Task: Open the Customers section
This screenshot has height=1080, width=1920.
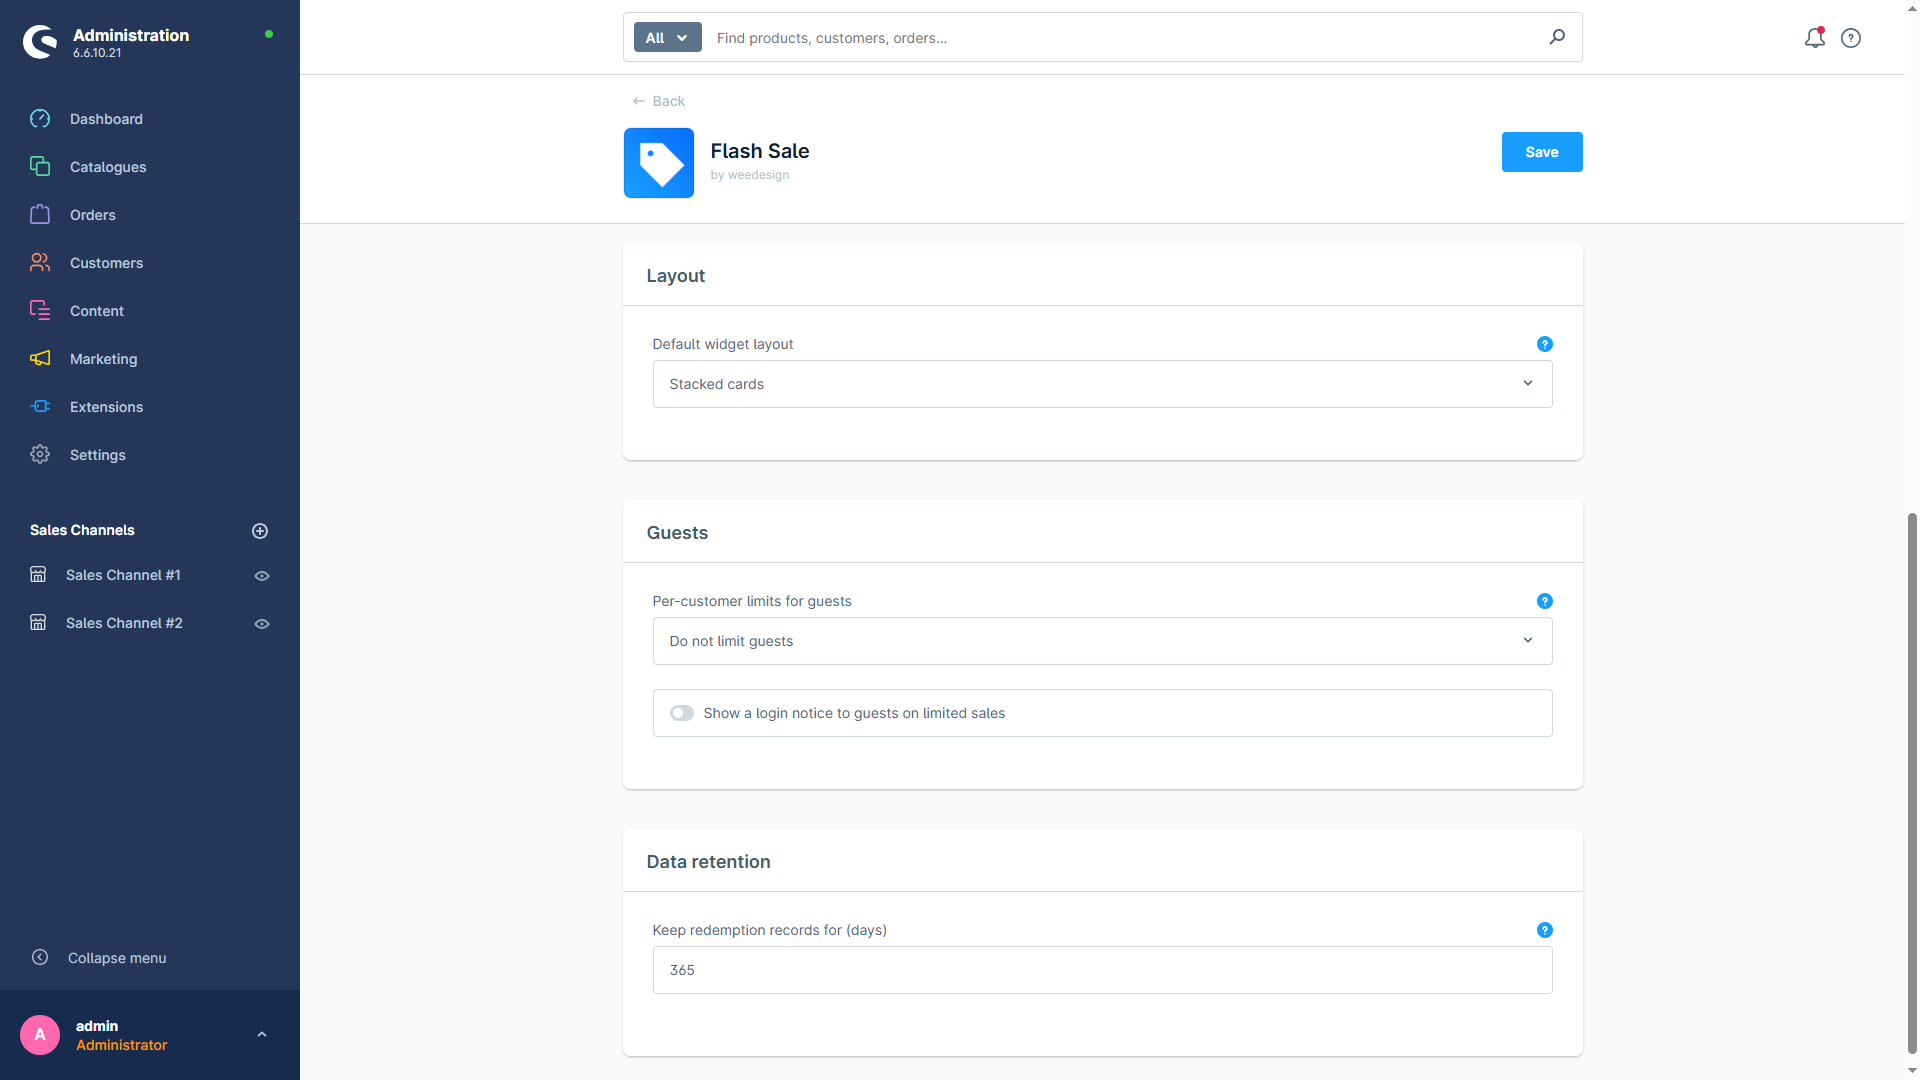Action: (106, 263)
